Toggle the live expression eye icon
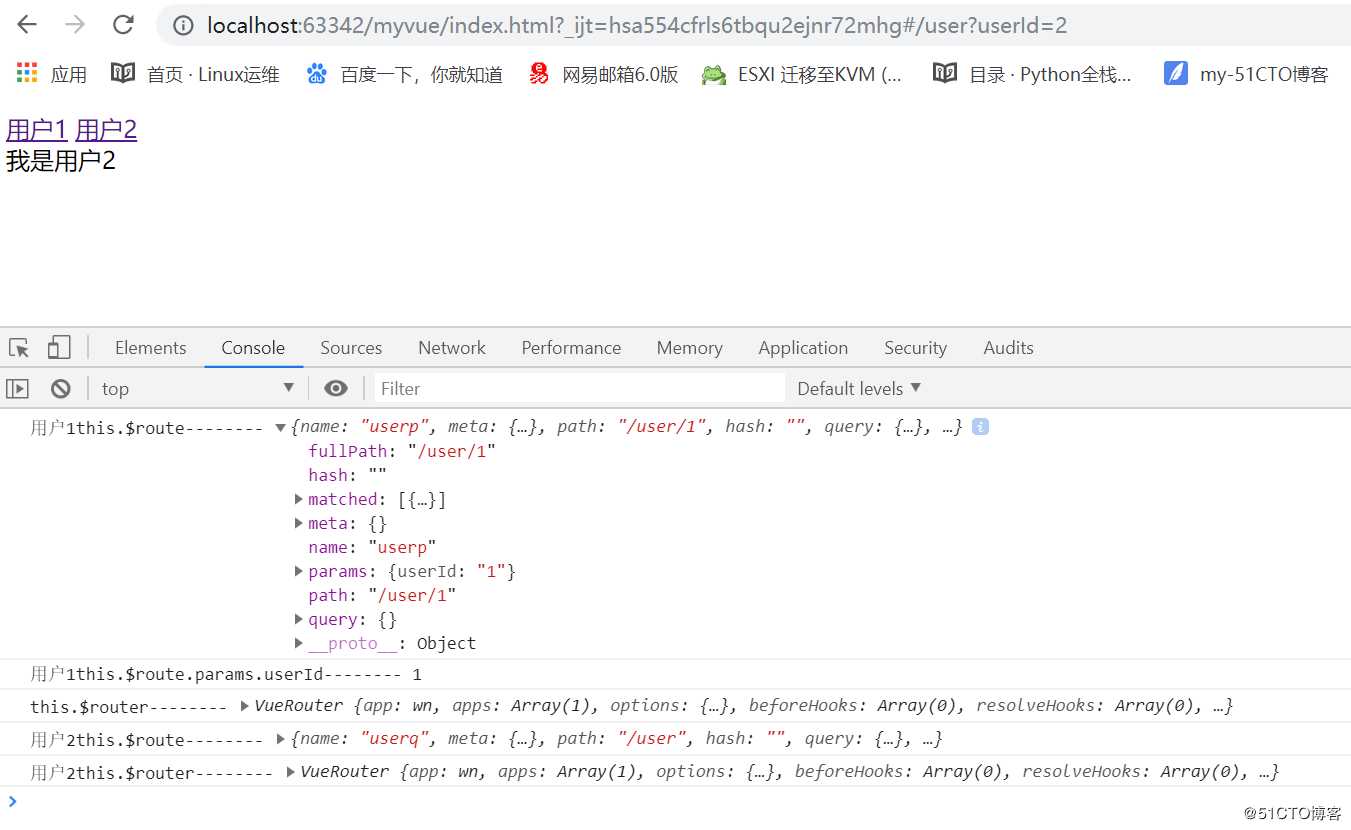This screenshot has width=1351, height=830. pos(336,389)
